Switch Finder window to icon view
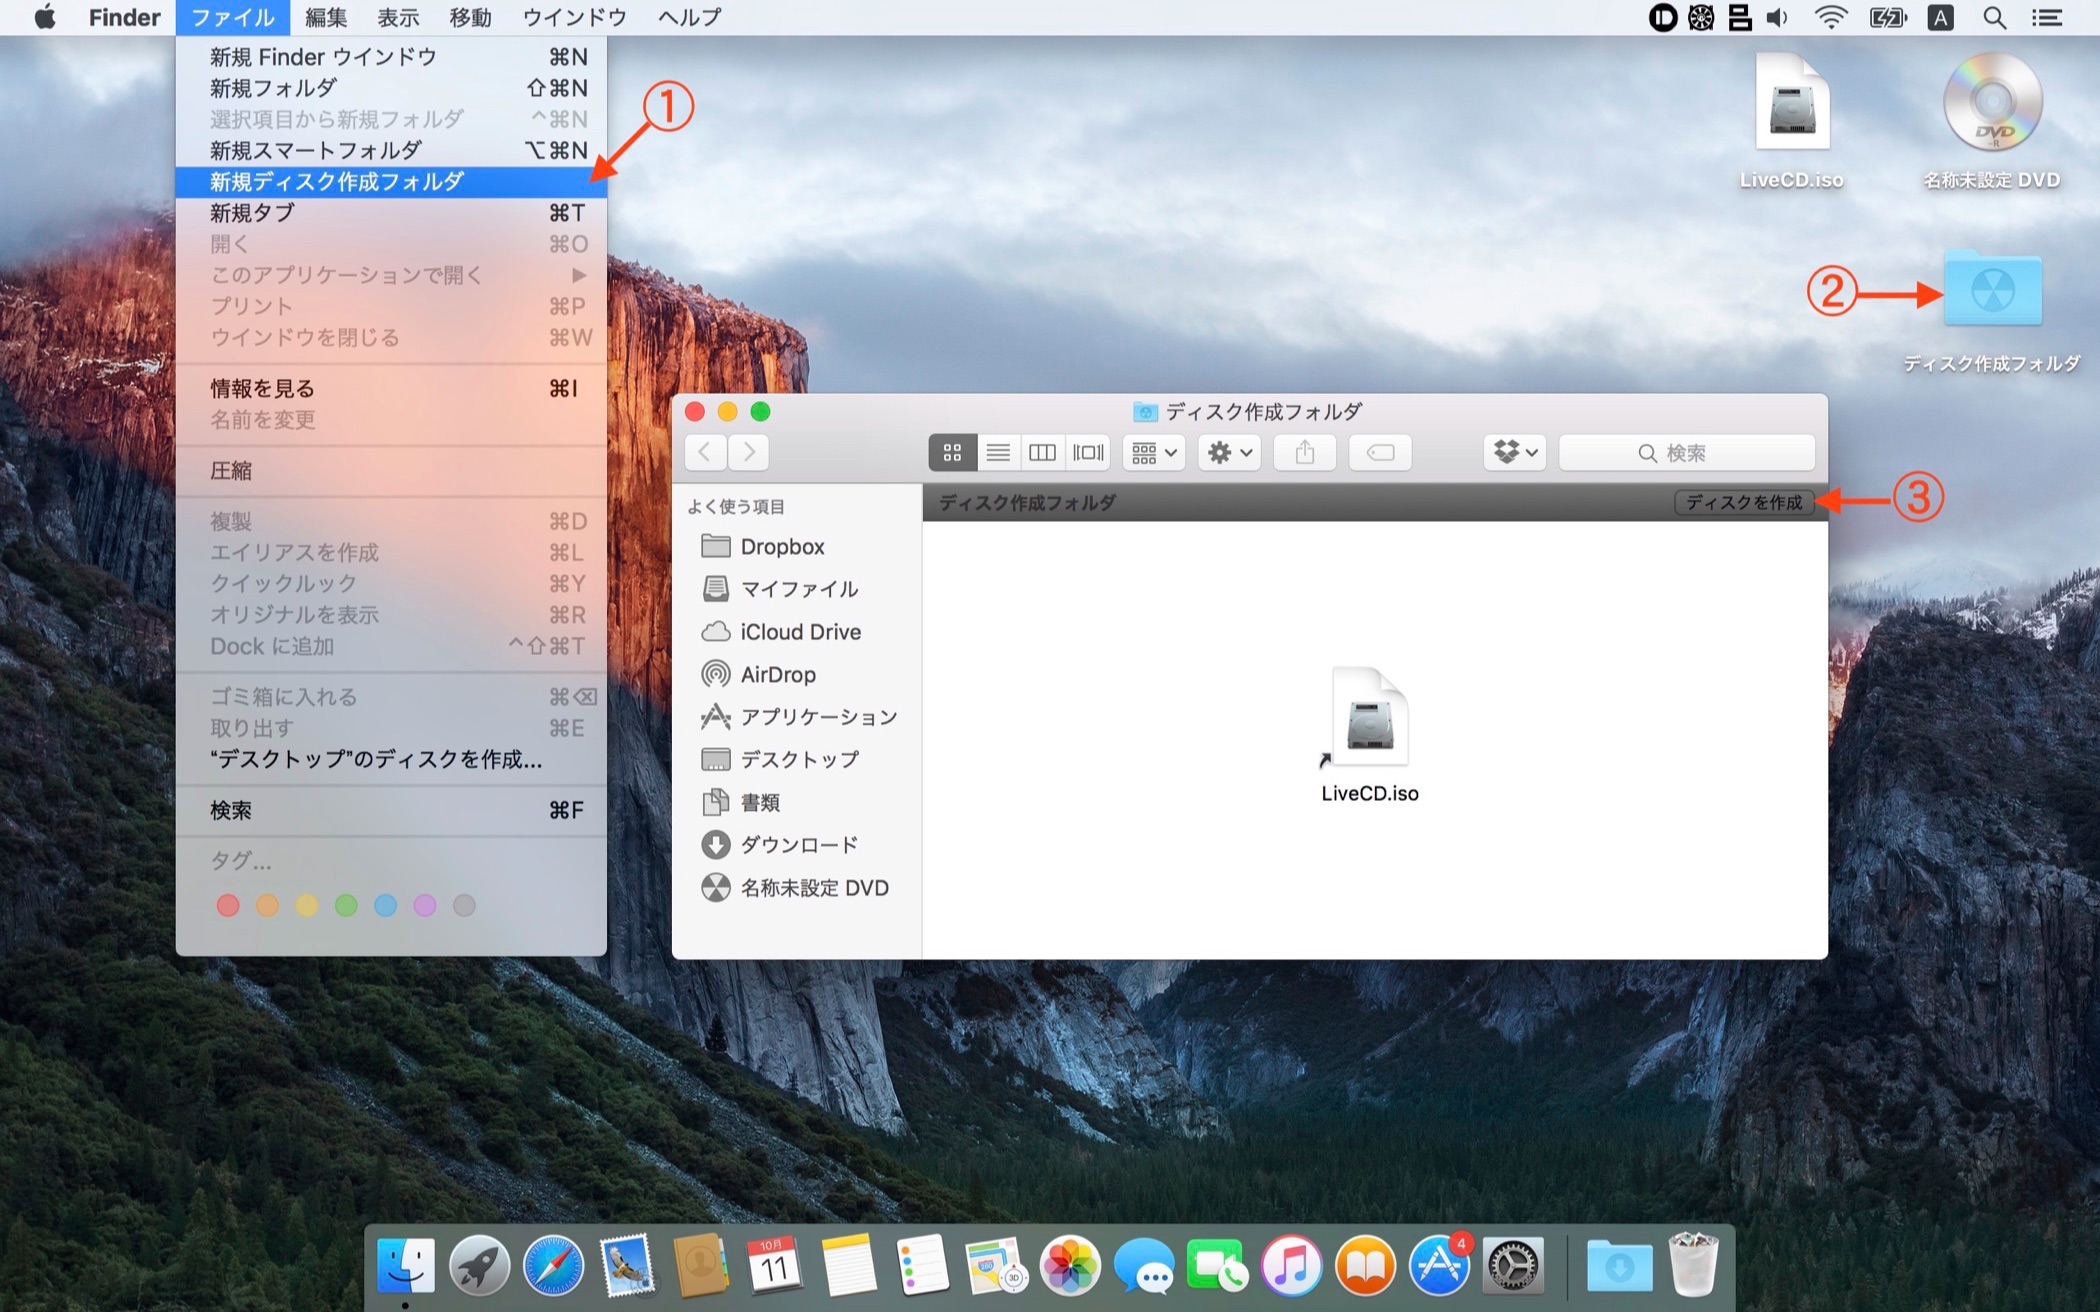The height and width of the screenshot is (1312, 2100). 952,453
